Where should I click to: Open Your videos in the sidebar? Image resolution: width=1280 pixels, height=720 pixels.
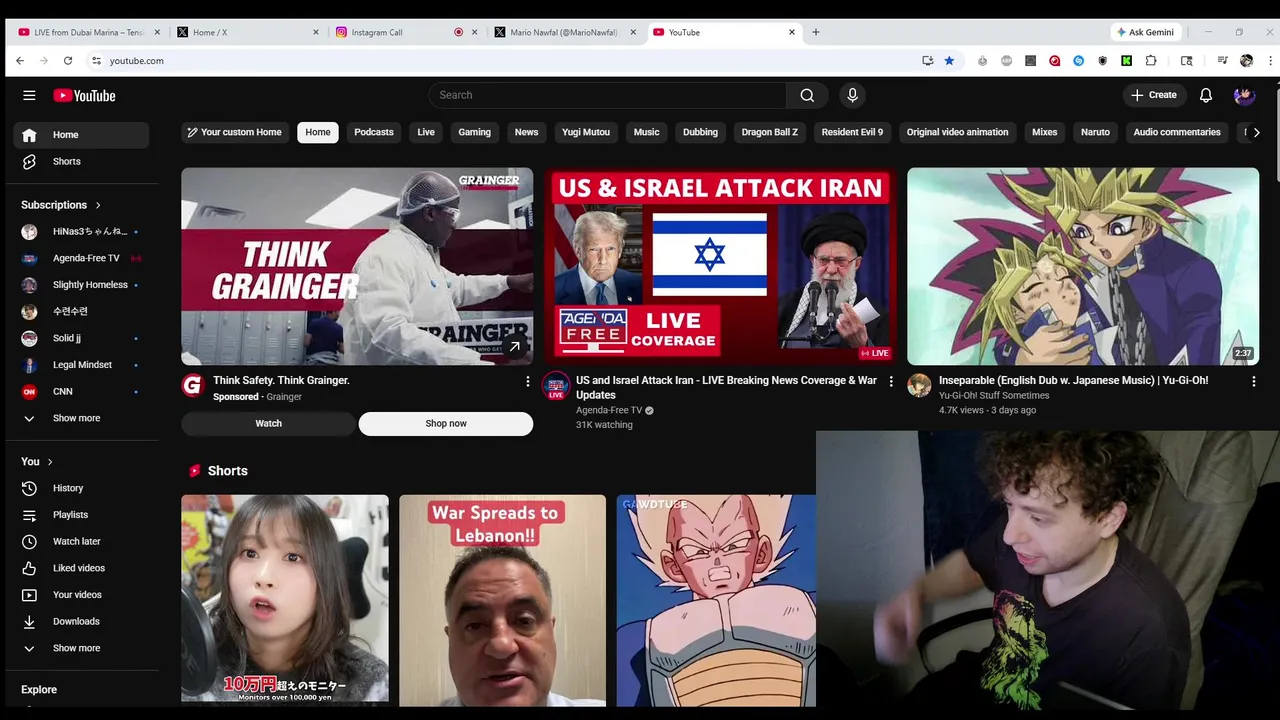click(x=81, y=595)
